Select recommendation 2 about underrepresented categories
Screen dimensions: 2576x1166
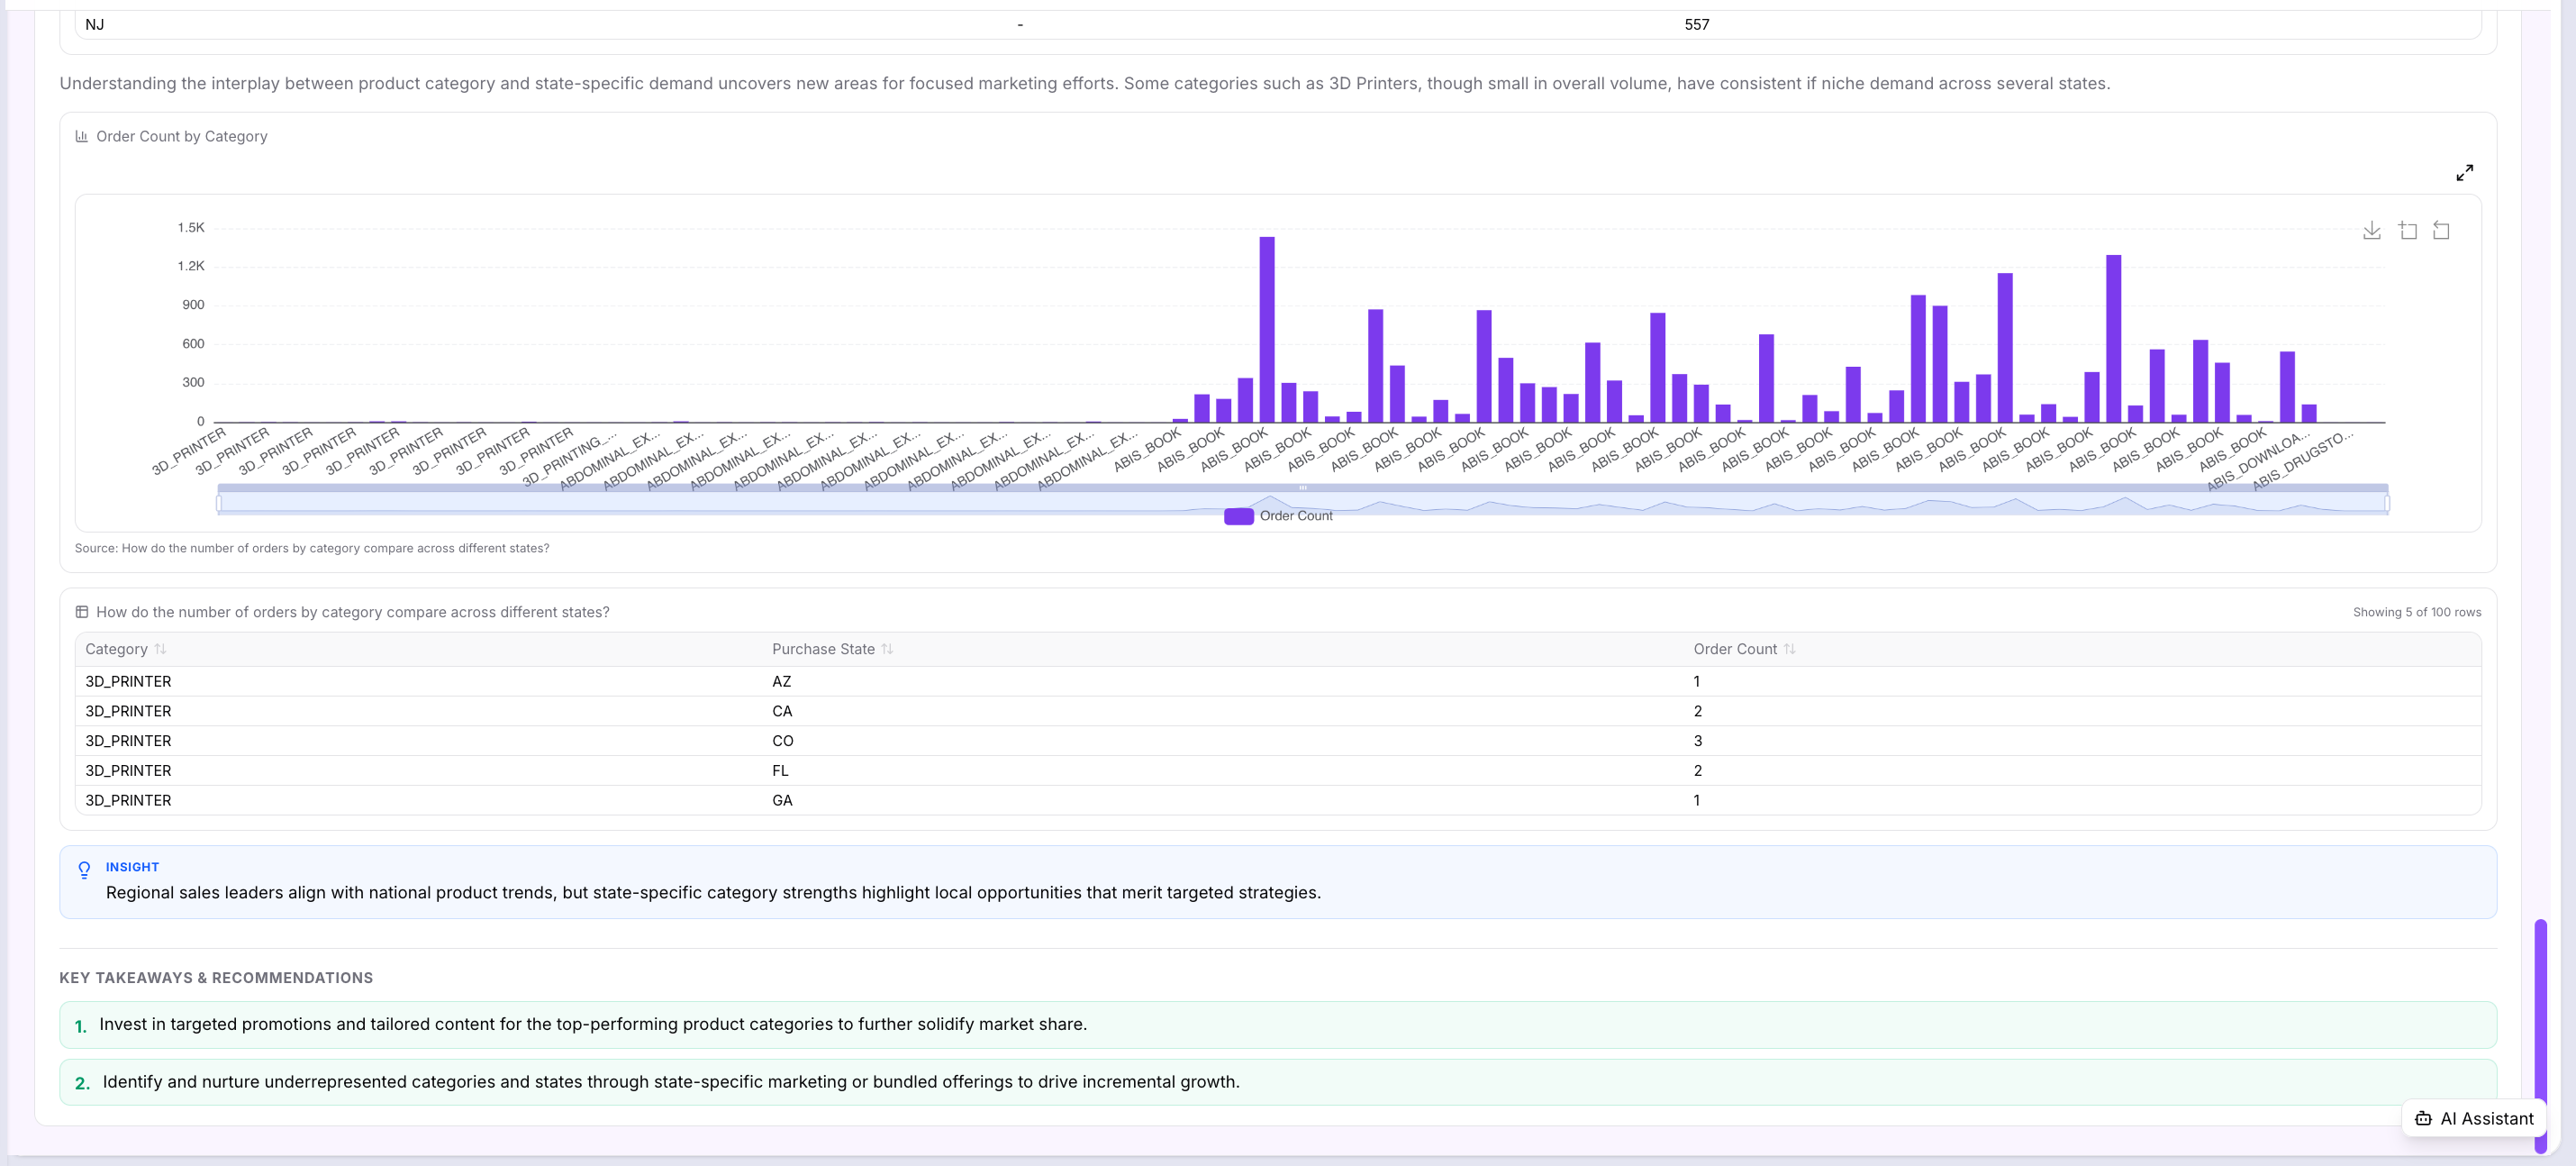(x=1278, y=1082)
